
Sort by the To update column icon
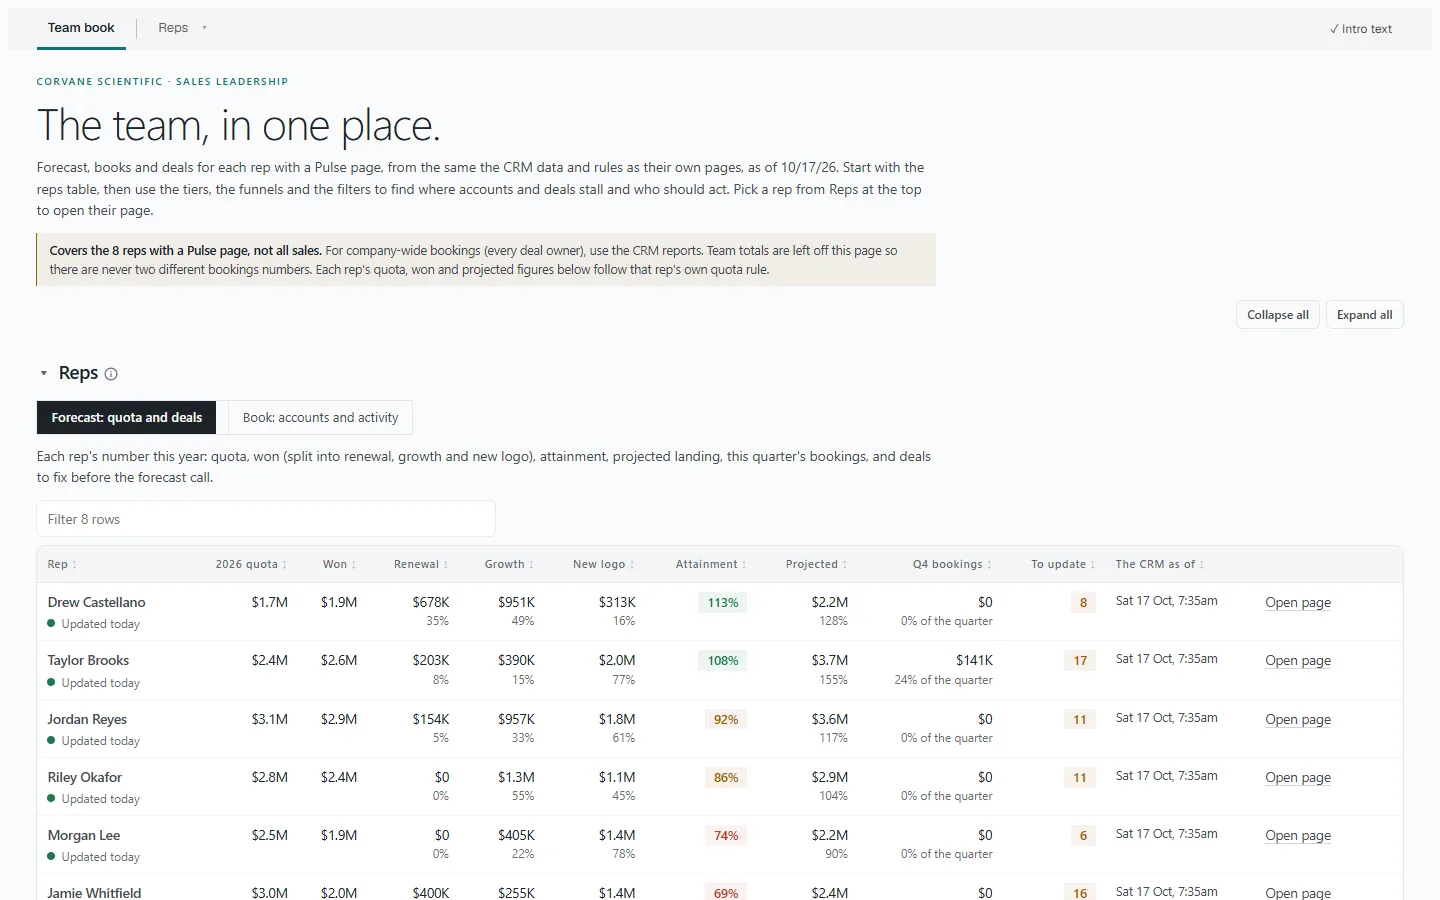coord(1093,565)
